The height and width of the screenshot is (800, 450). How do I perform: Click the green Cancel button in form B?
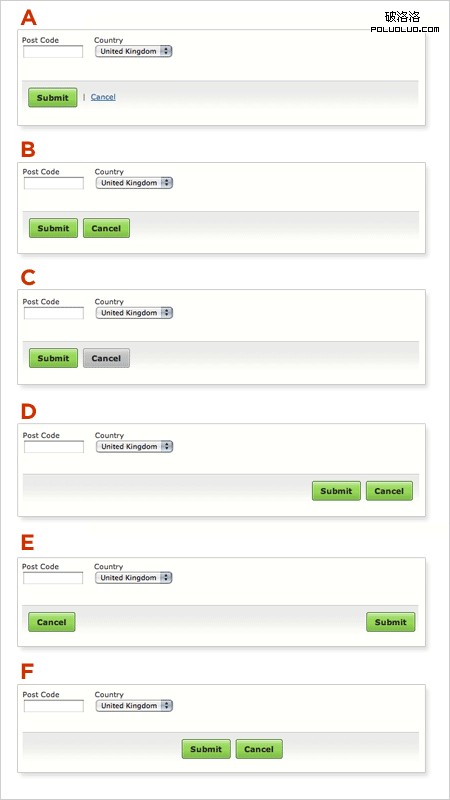(106, 228)
